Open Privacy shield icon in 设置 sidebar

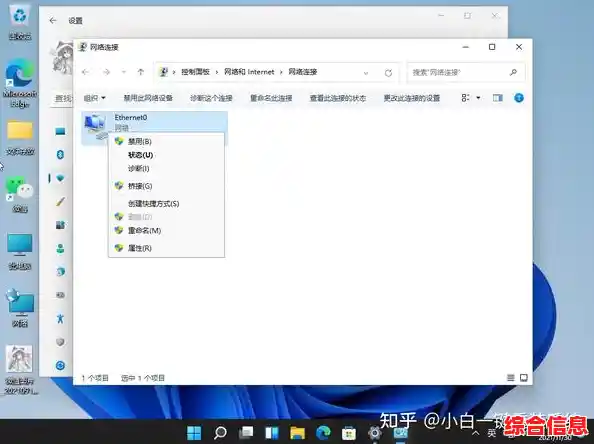click(60, 342)
